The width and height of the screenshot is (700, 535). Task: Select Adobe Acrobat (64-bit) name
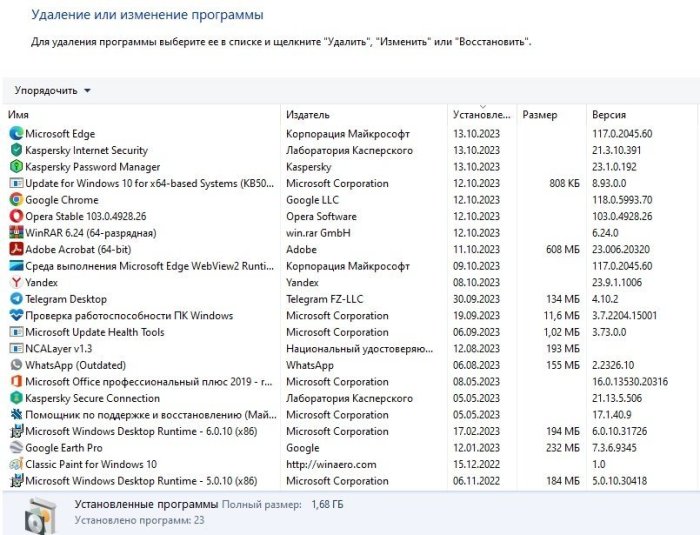78,249
